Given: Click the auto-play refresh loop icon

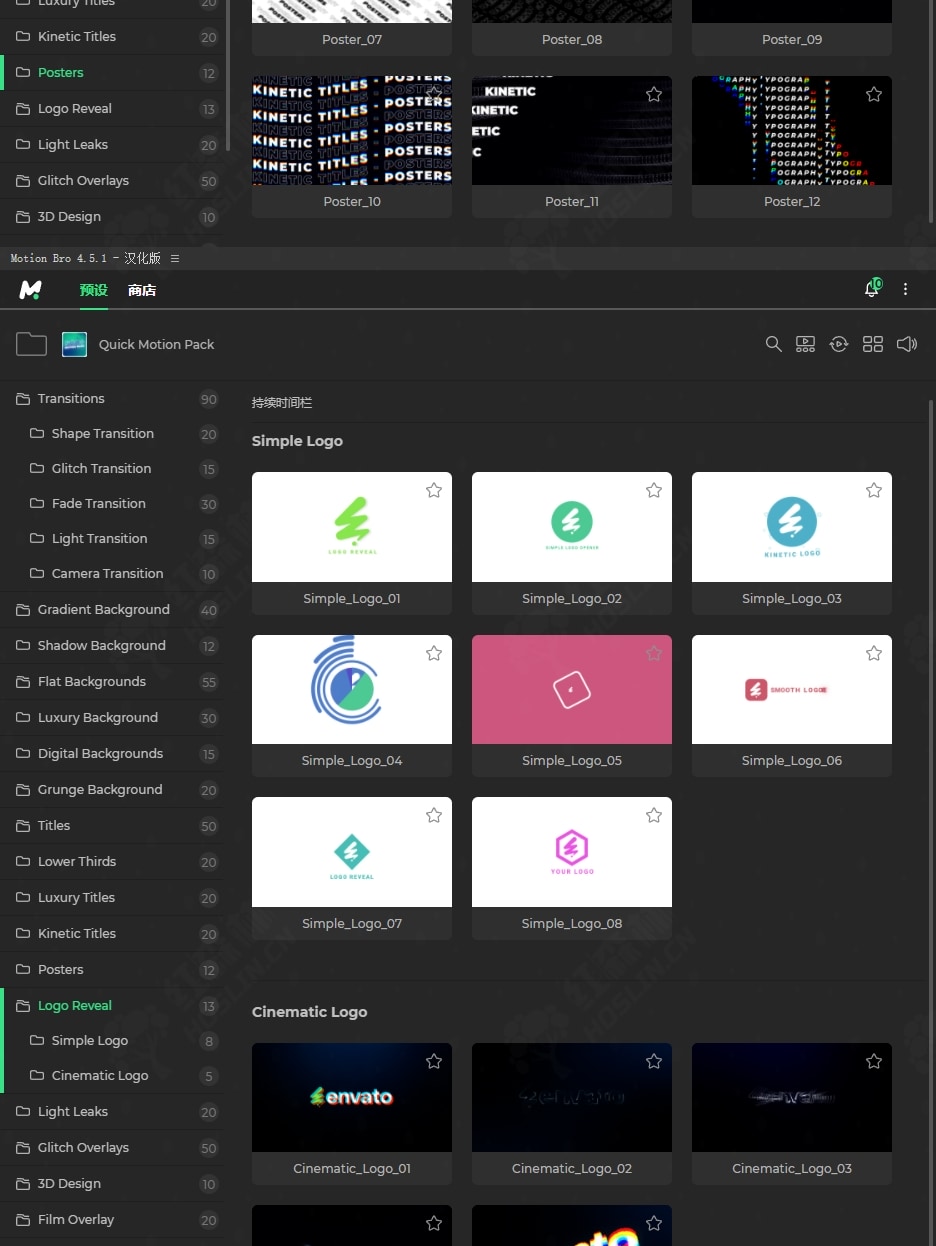Looking at the screenshot, I should click(839, 344).
